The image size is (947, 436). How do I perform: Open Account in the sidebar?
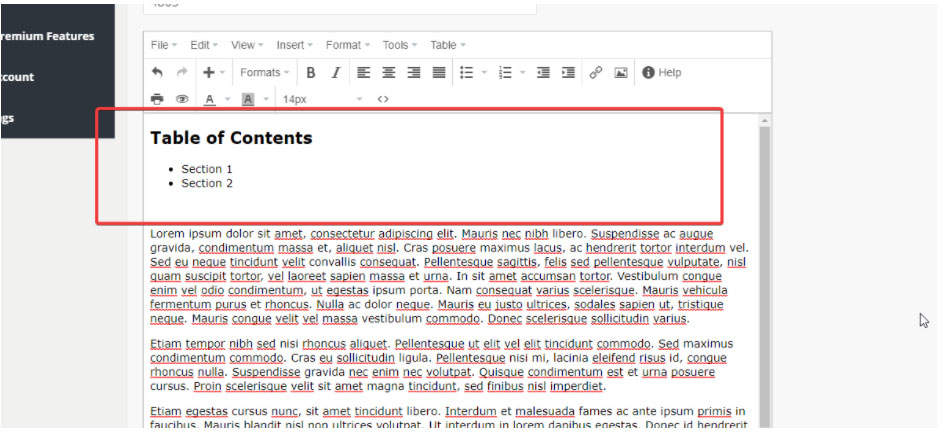pyautogui.click(x=18, y=77)
